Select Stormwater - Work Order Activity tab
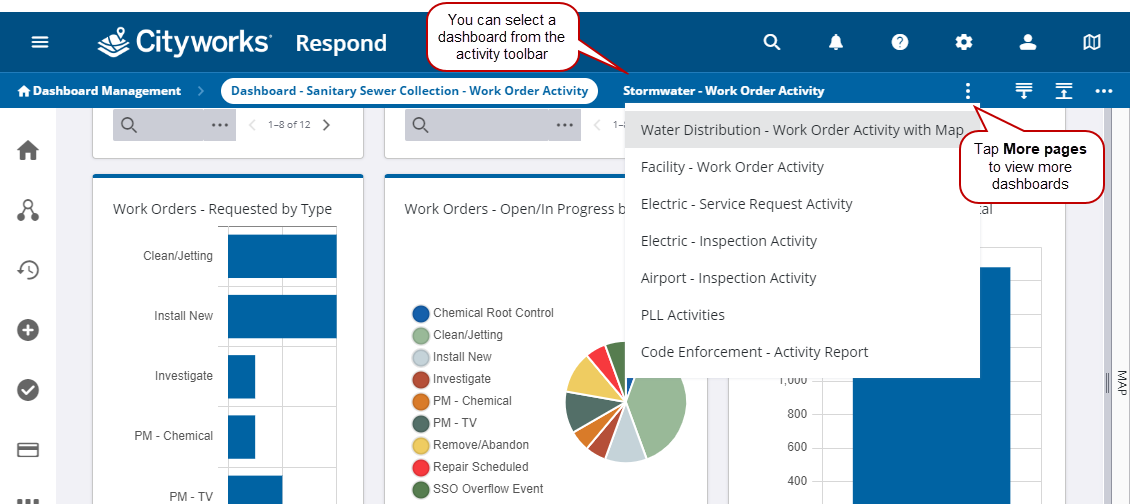1130x504 pixels. tap(724, 91)
